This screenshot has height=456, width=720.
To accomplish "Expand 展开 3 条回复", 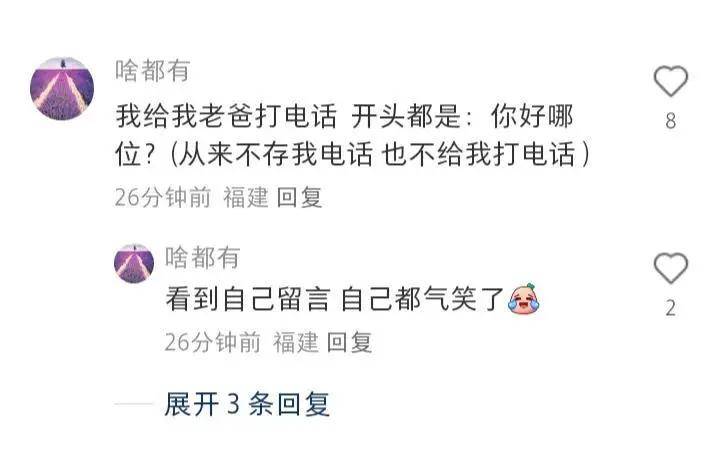I will (247, 405).
